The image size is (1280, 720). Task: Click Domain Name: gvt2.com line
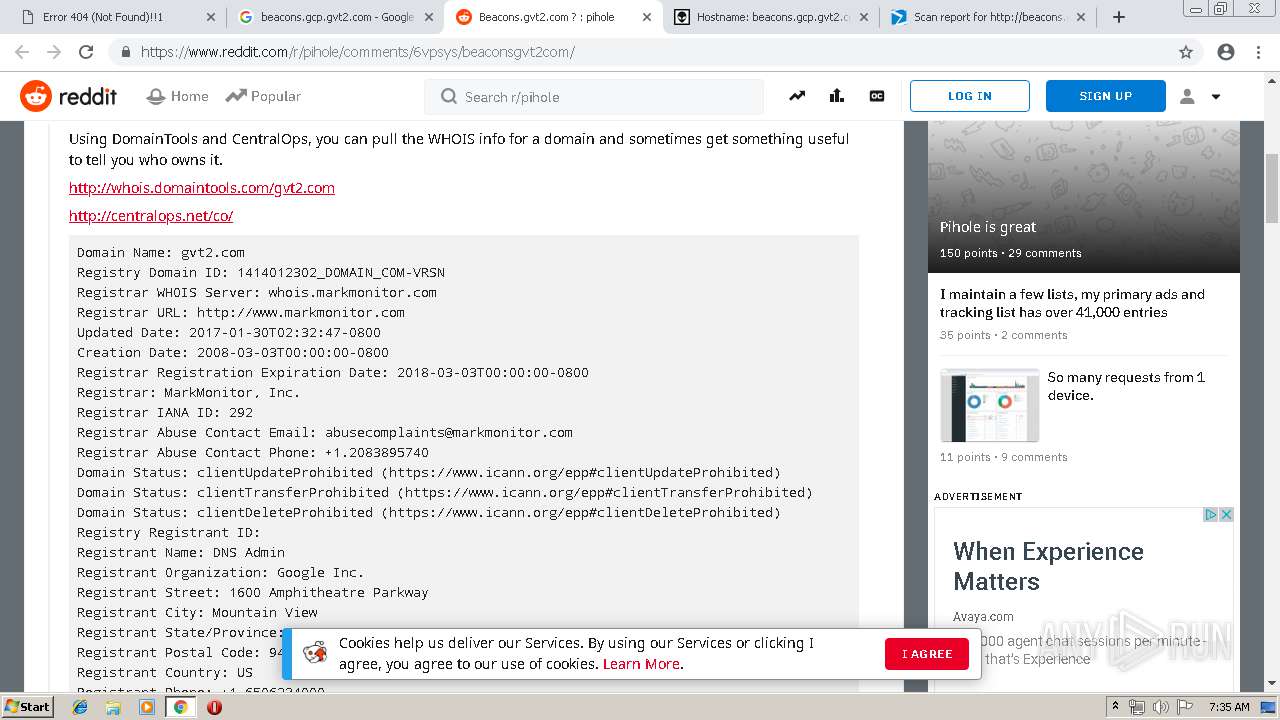(x=160, y=252)
